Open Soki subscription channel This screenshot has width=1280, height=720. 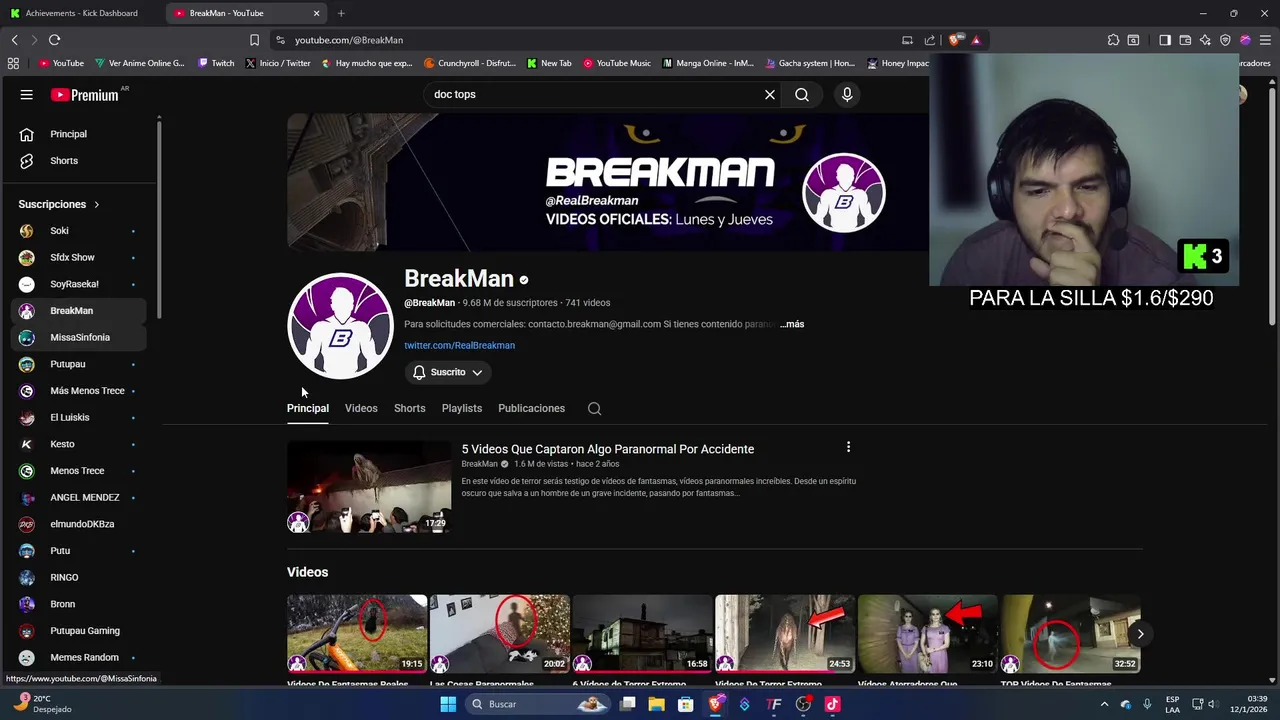tap(78, 231)
